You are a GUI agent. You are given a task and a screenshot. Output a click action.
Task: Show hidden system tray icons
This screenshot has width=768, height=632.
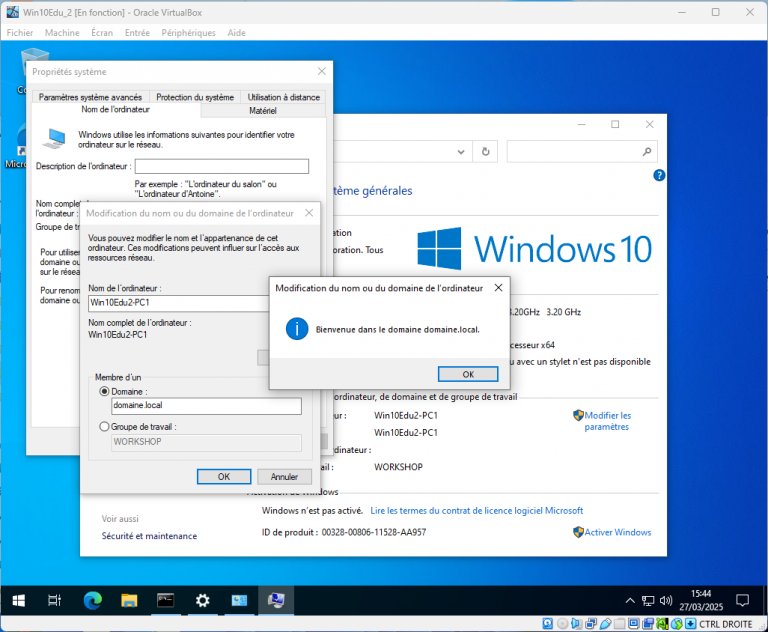(x=629, y=601)
